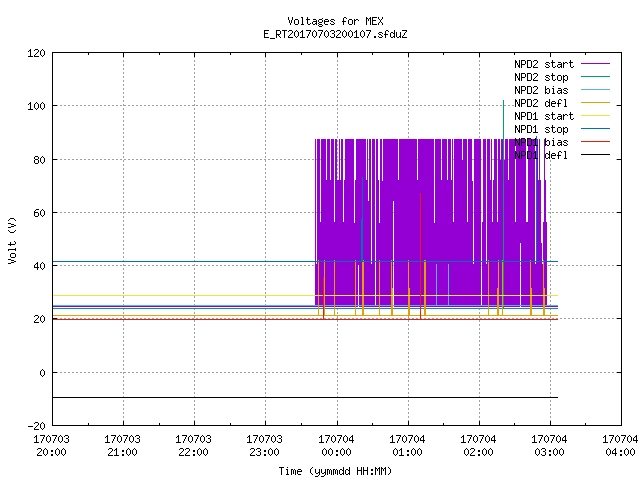
Task: Click the x-axis tick 170703 20:00
Action: click(51, 446)
